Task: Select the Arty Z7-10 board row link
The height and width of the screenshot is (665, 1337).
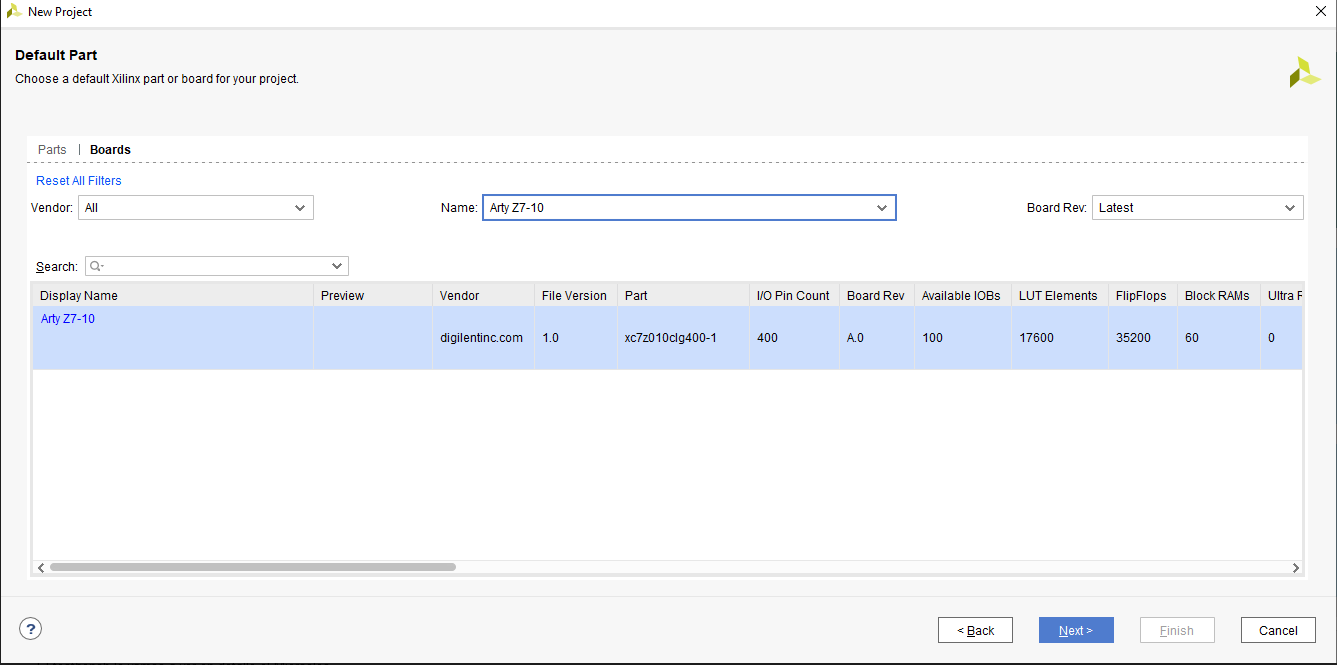Action: 68,319
